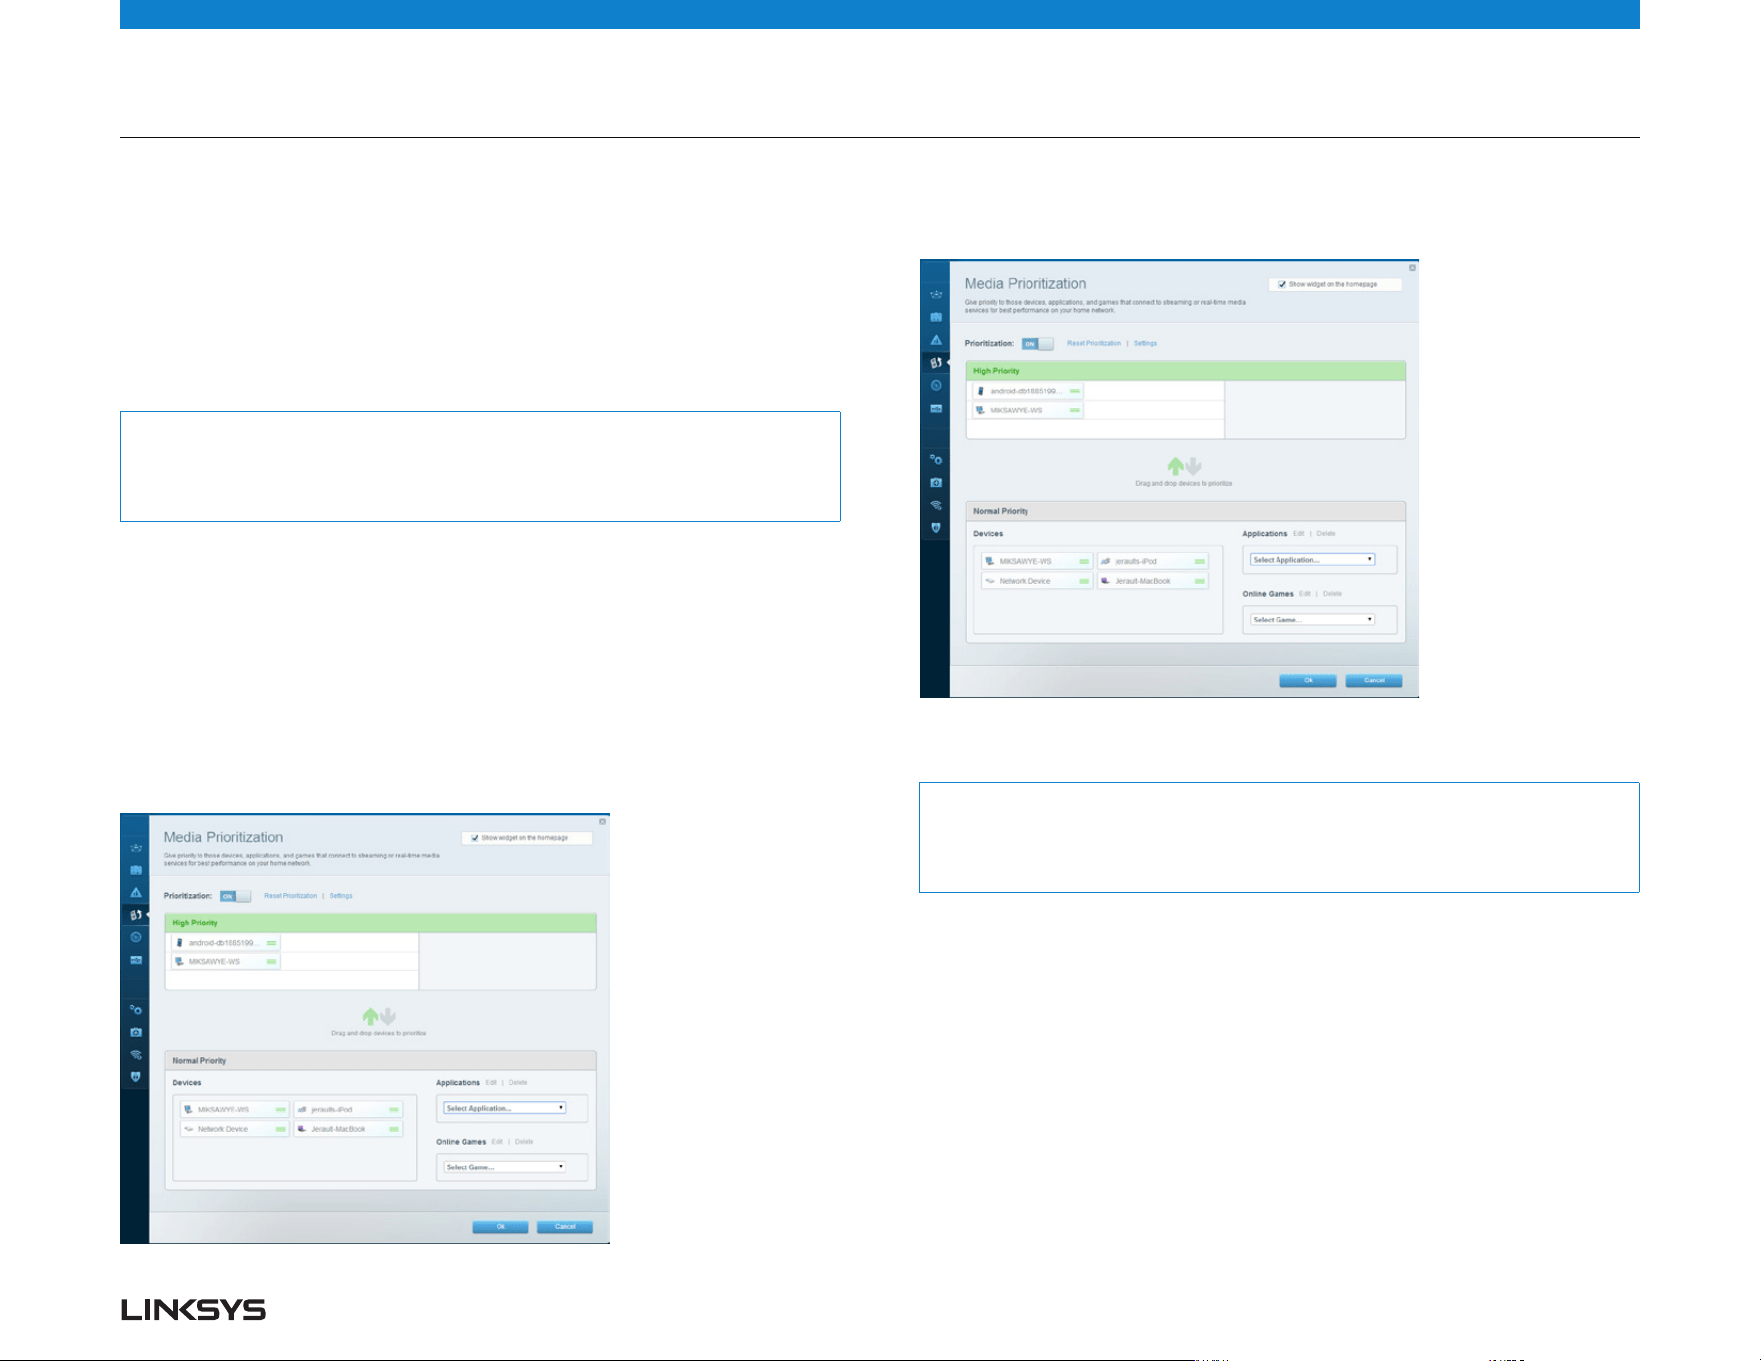Click Ok button in top screenshot
This screenshot has height=1361, width=1761.
pos(1308,680)
